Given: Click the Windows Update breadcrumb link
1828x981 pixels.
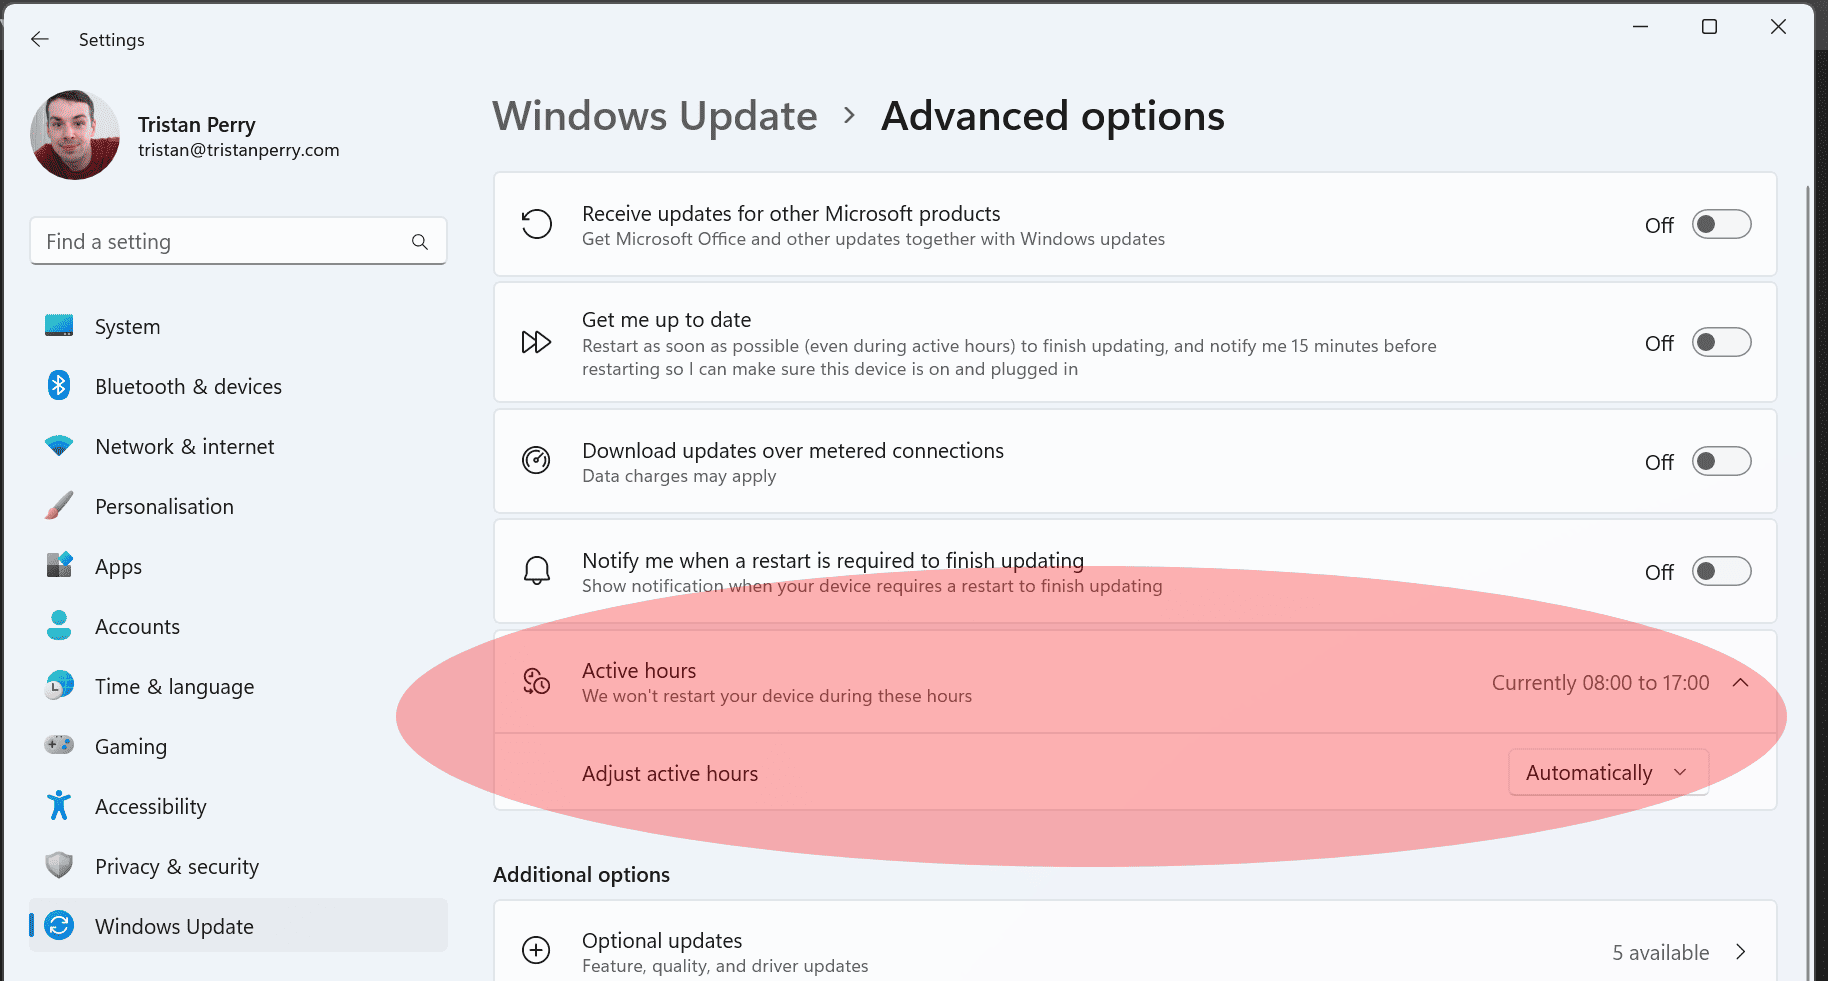Looking at the screenshot, I should 654,116.
